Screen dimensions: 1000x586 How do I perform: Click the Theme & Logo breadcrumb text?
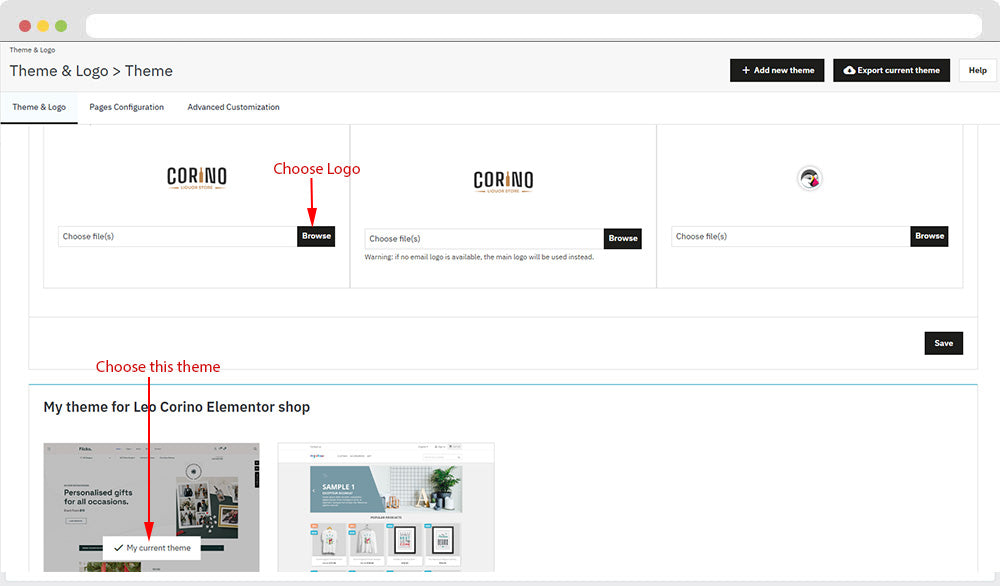(x=32, y=50)
